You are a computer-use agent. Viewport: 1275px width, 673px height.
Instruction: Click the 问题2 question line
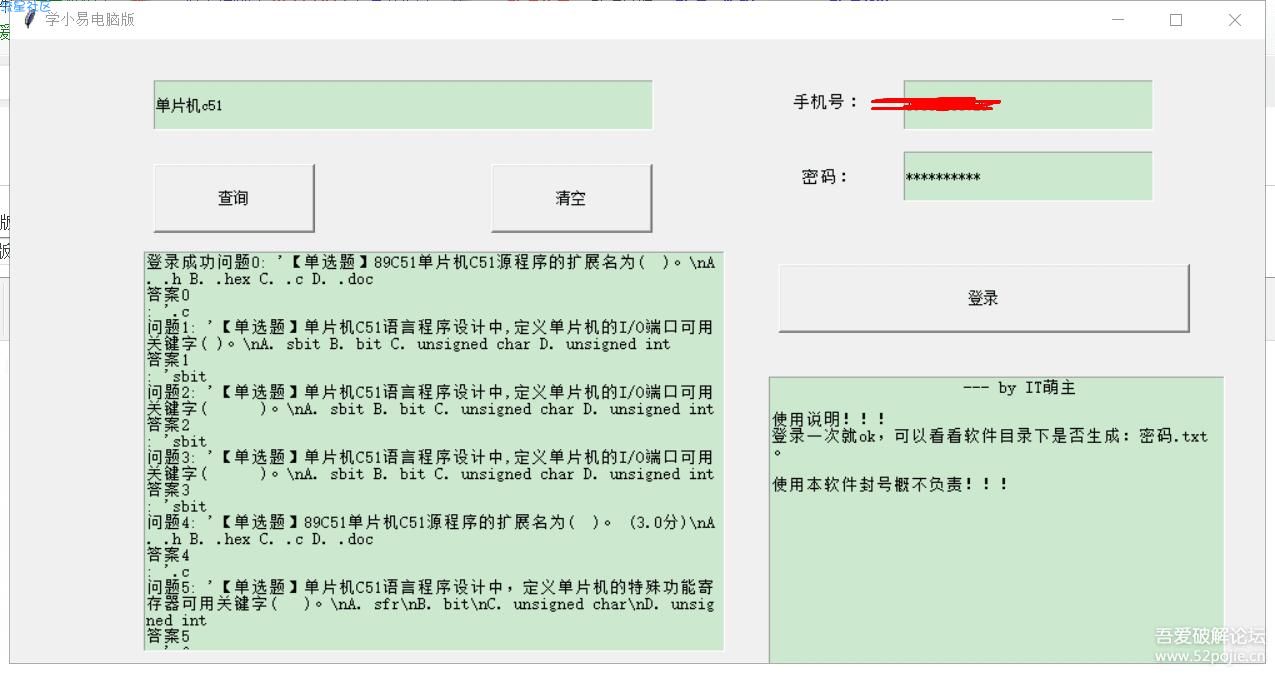tap(430, 392)
